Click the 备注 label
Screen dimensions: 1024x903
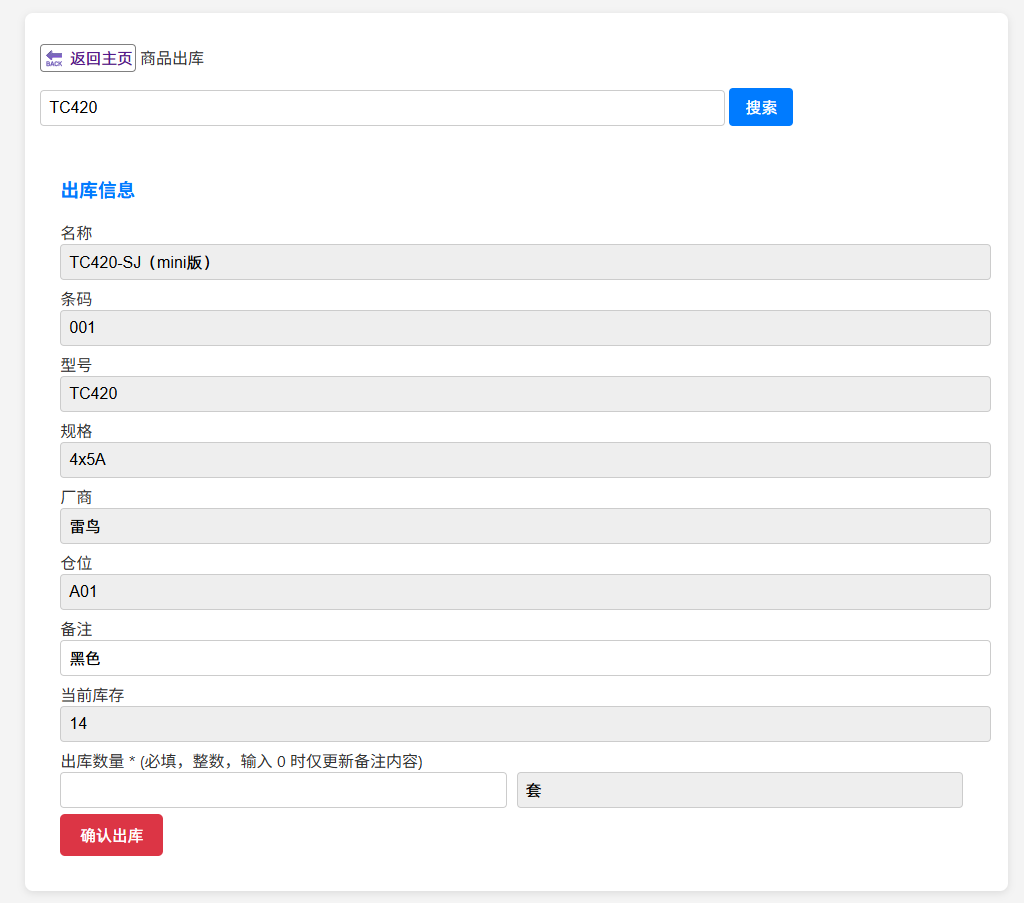[x=76, y=629]
